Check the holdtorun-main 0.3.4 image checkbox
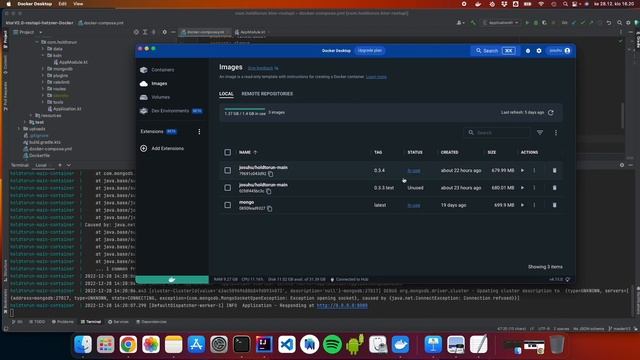This screenshot has height=360, width=640. (x=228, y=170)
